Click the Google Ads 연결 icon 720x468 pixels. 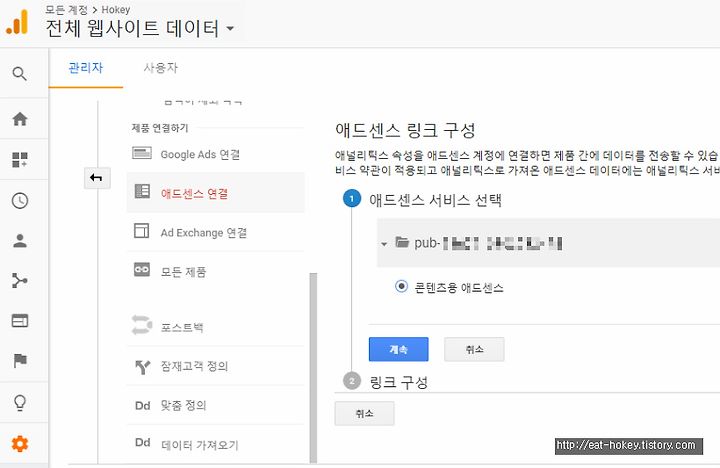[142, 153]
